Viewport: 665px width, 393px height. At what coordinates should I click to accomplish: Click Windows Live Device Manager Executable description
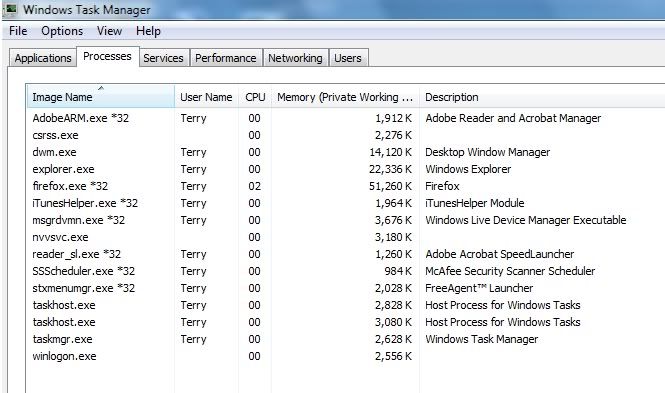point(526,220)
